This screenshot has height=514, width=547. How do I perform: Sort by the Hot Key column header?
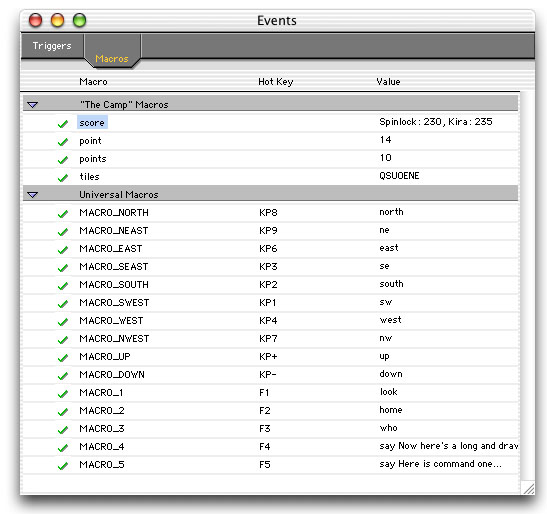coord(276,82)
